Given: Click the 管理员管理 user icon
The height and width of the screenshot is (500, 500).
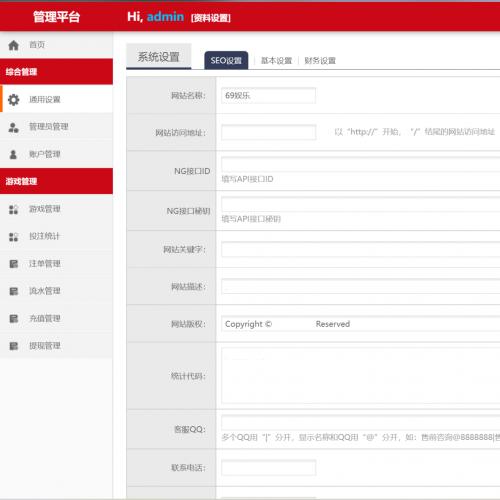Looking at the screenshot, I should click(x=13, y=127).
